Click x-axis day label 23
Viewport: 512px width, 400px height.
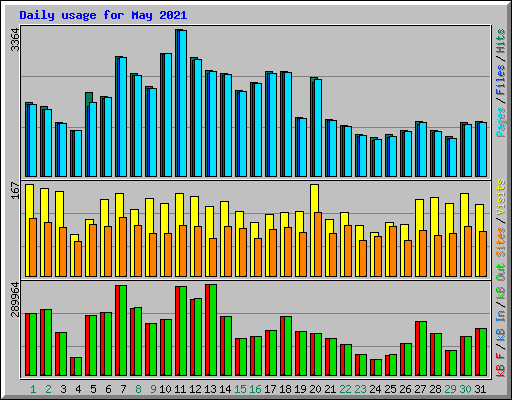[x=360, y=389]
